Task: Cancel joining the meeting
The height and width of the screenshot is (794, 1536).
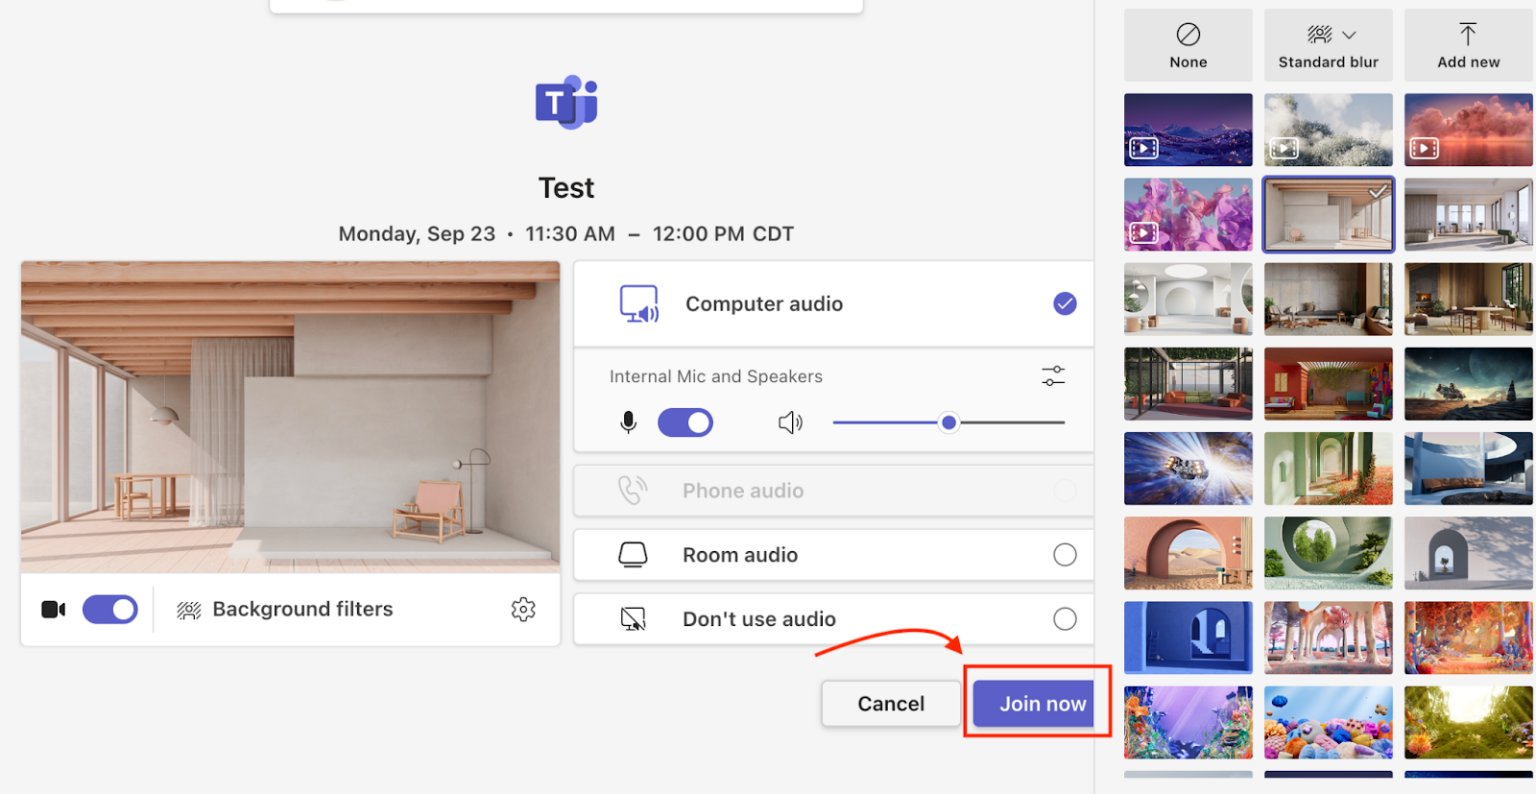Action: pos(890,703)
